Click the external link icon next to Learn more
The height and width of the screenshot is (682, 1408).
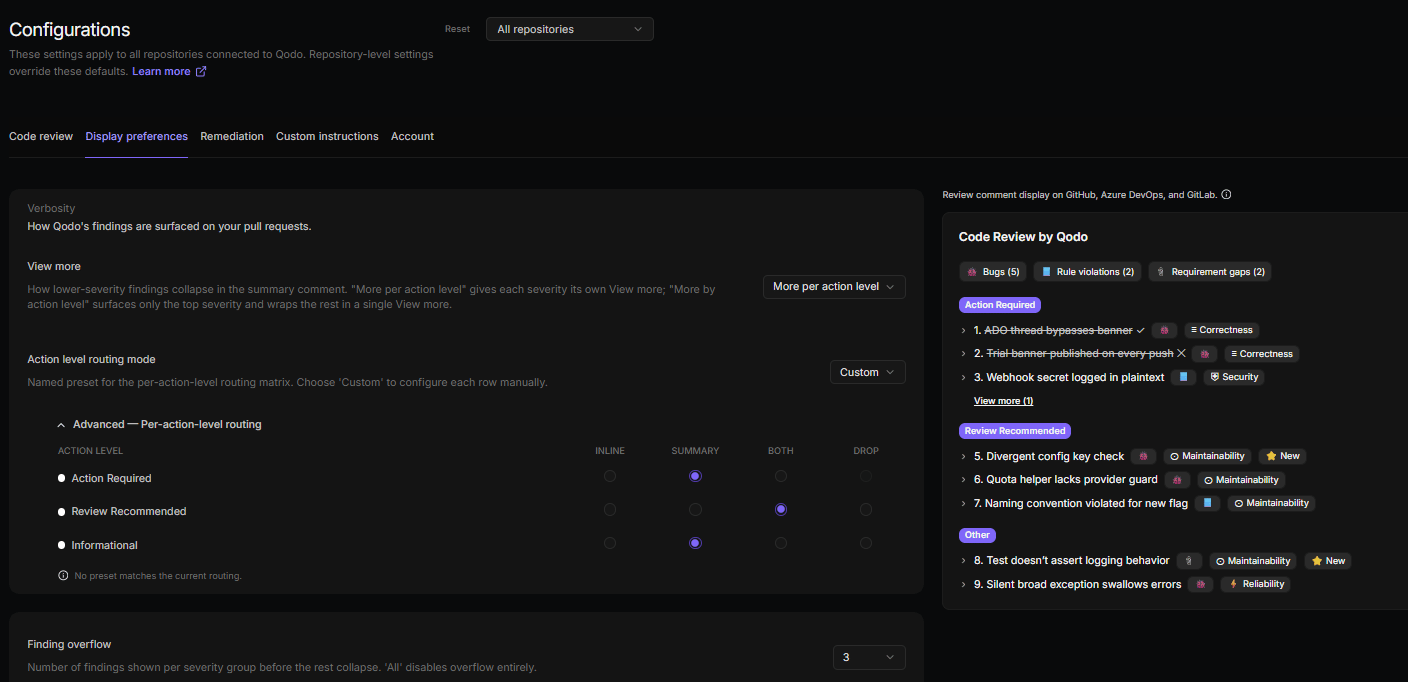[201, 72]
